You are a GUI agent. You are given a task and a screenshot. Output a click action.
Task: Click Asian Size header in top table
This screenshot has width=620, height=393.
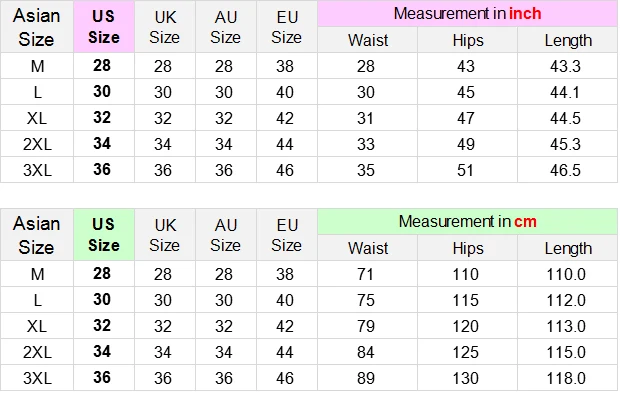(36, 27)
